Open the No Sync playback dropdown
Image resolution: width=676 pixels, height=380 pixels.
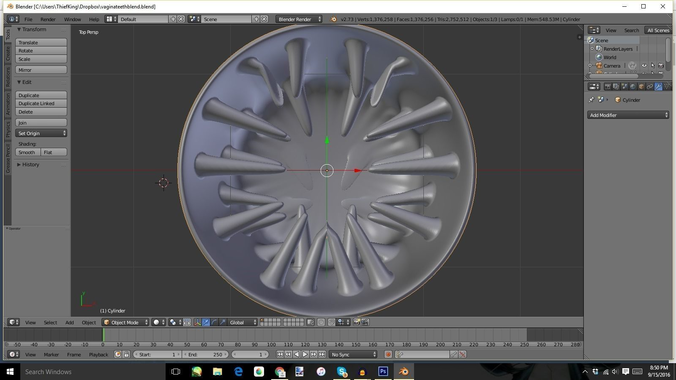tap(353, 354)
